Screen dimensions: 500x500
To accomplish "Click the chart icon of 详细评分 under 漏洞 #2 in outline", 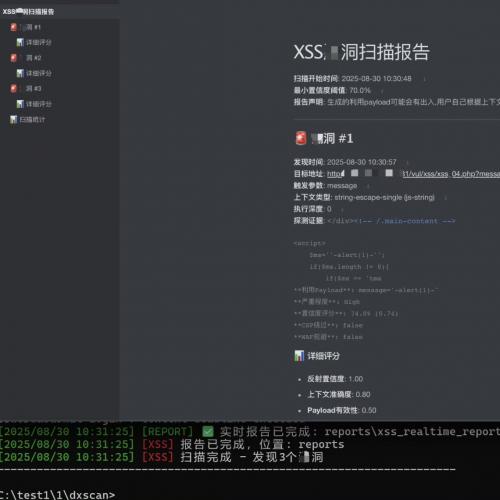I will (x=20, y=73).
